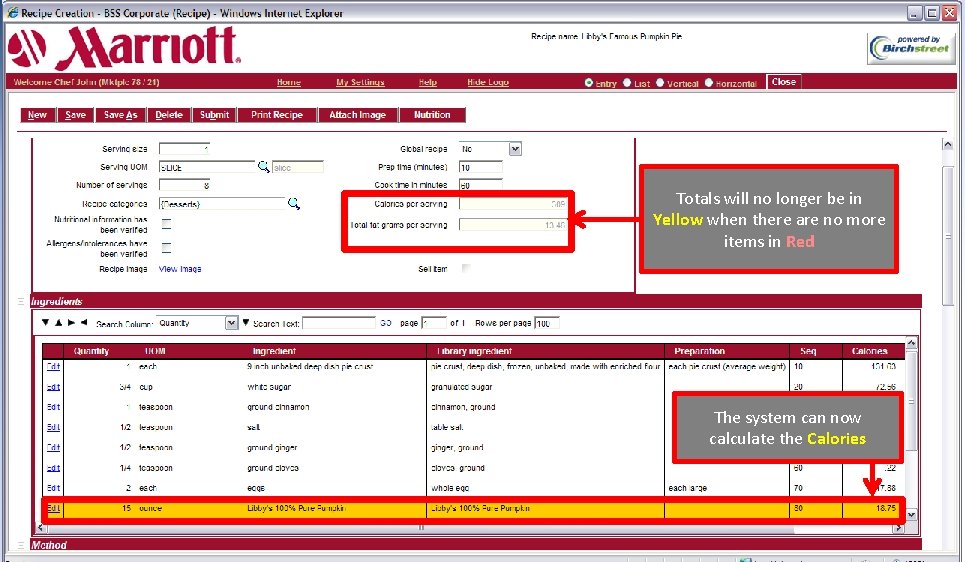Click ingredients horizontal scrollbar right arrow
This screenshot has height=562, width=965.
pyautogui.click(x=899, y=528)
